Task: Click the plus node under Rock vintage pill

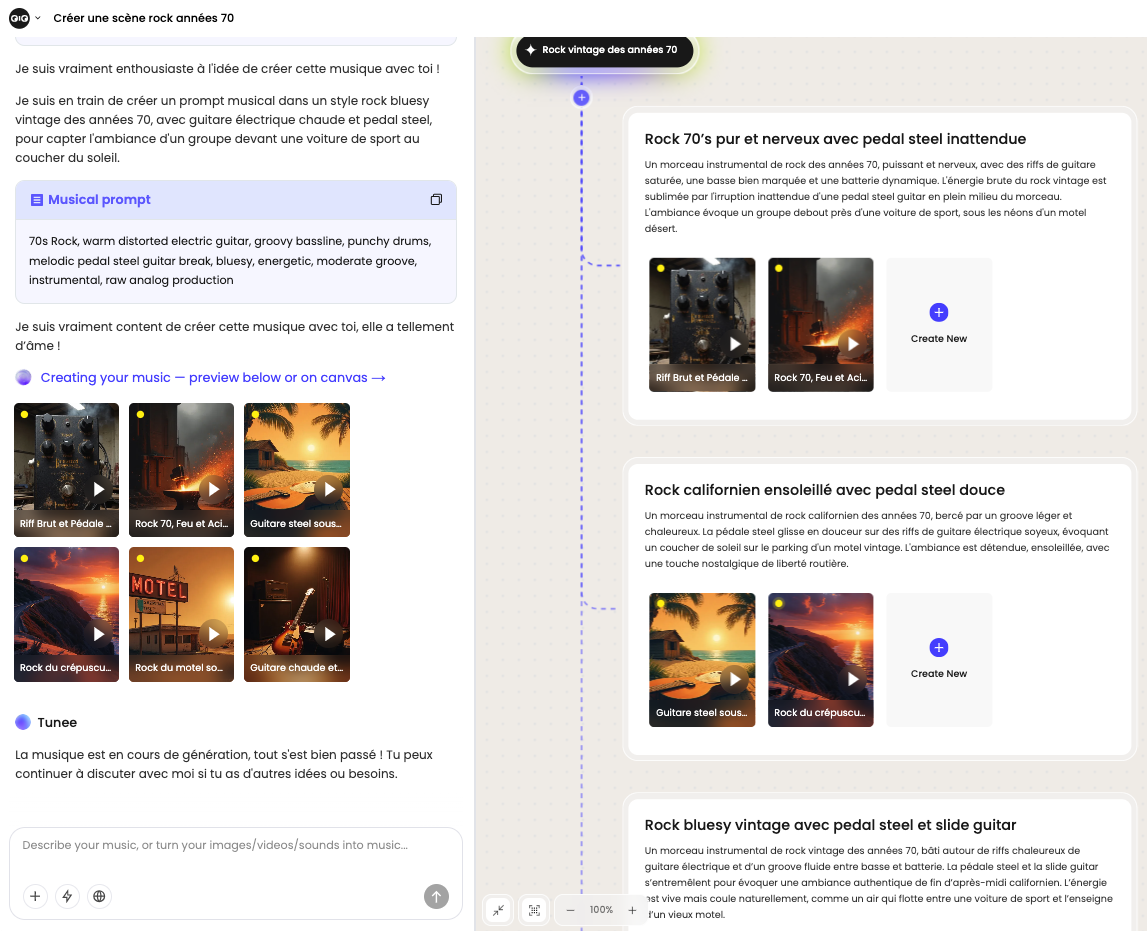Action: 581,98
